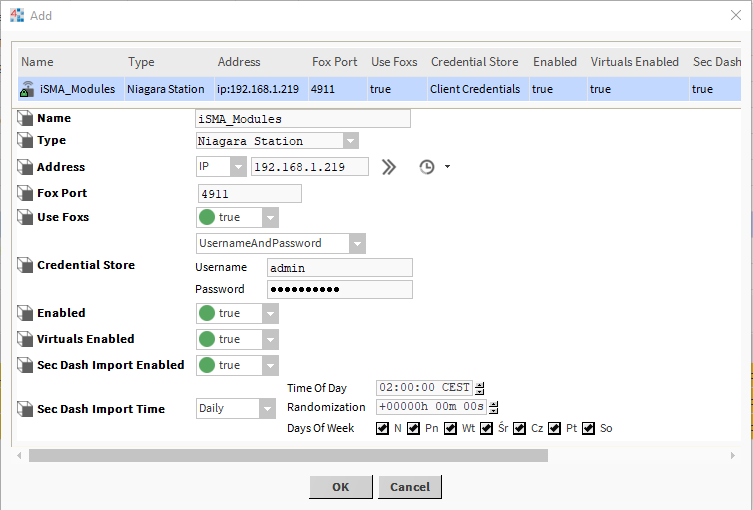The width and height of the screenshot is (753, 510).
Task: Click the double-chevron icon next to address field
Action: (x=389, y=167)
